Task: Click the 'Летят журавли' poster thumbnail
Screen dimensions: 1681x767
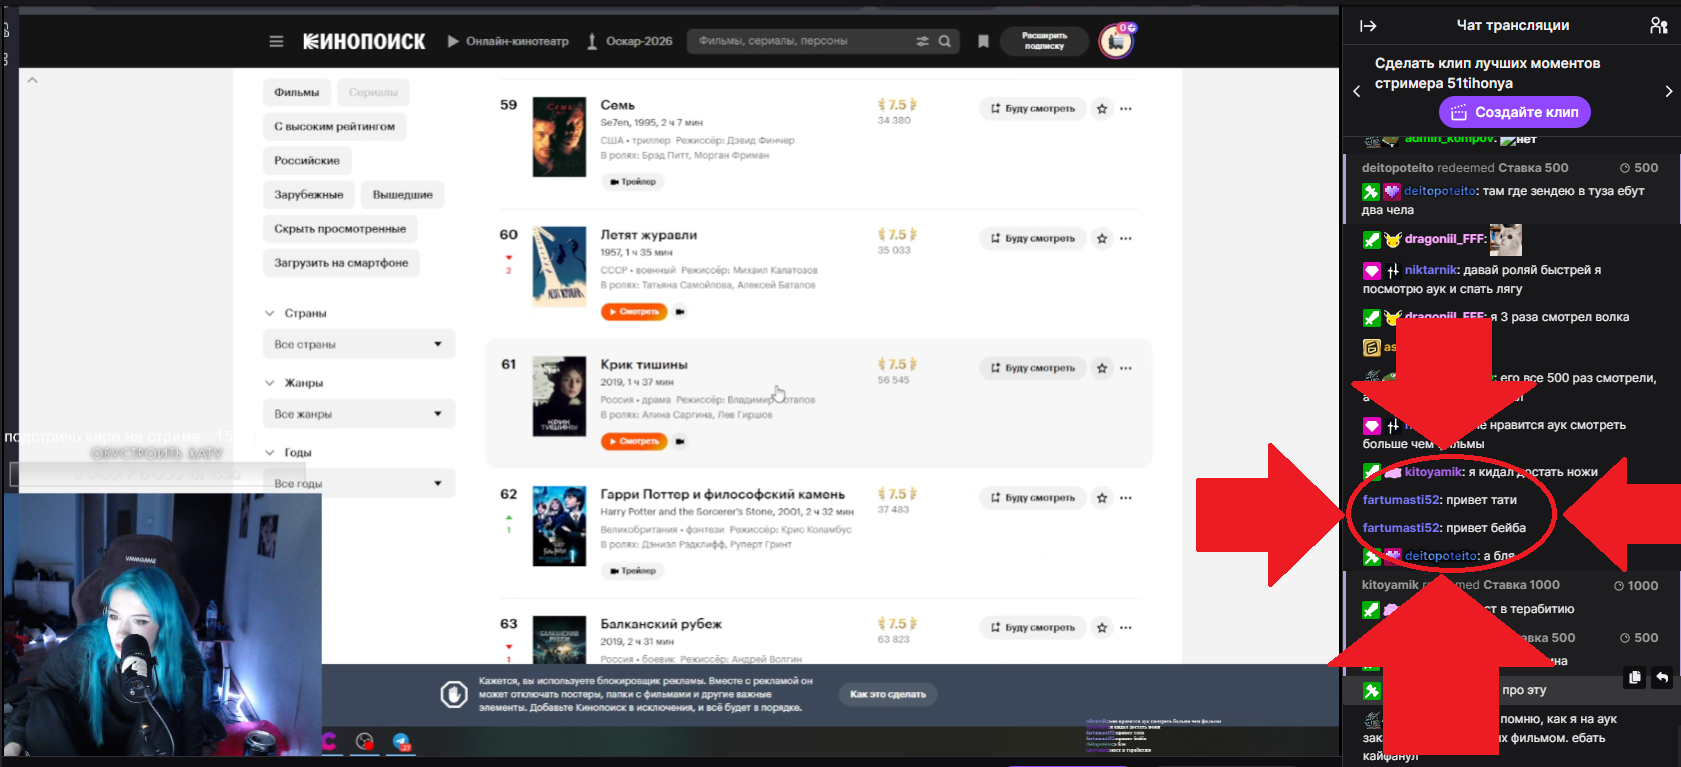Action: click(x=559, y=266)
